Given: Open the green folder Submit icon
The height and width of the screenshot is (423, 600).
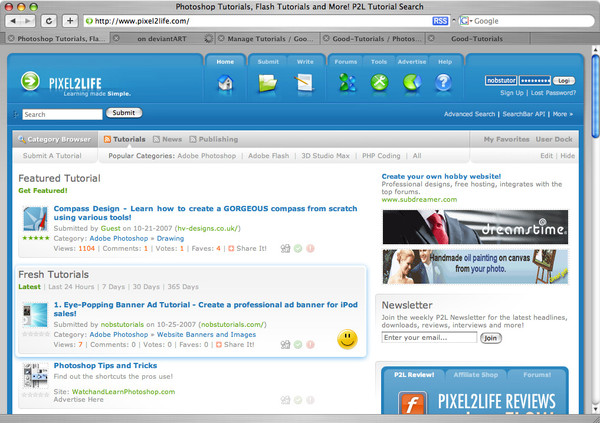Looking at the screenshot, I should coord(267,82).
